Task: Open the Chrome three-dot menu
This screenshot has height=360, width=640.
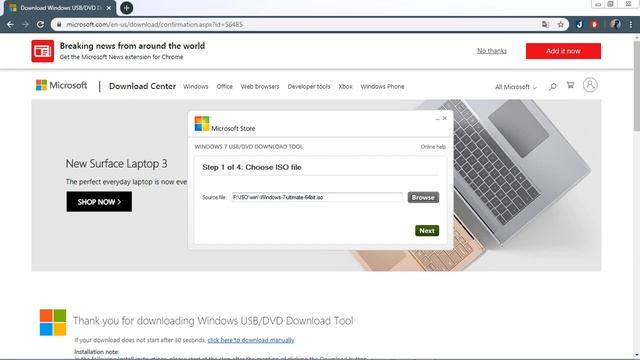Action: [x=631, y=24]
